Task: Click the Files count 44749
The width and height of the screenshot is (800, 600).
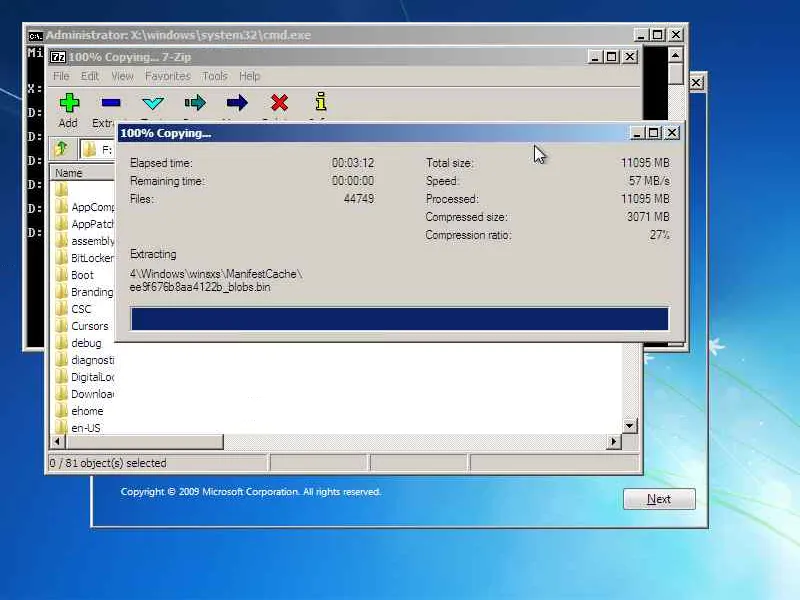Action: click(359, 198)
